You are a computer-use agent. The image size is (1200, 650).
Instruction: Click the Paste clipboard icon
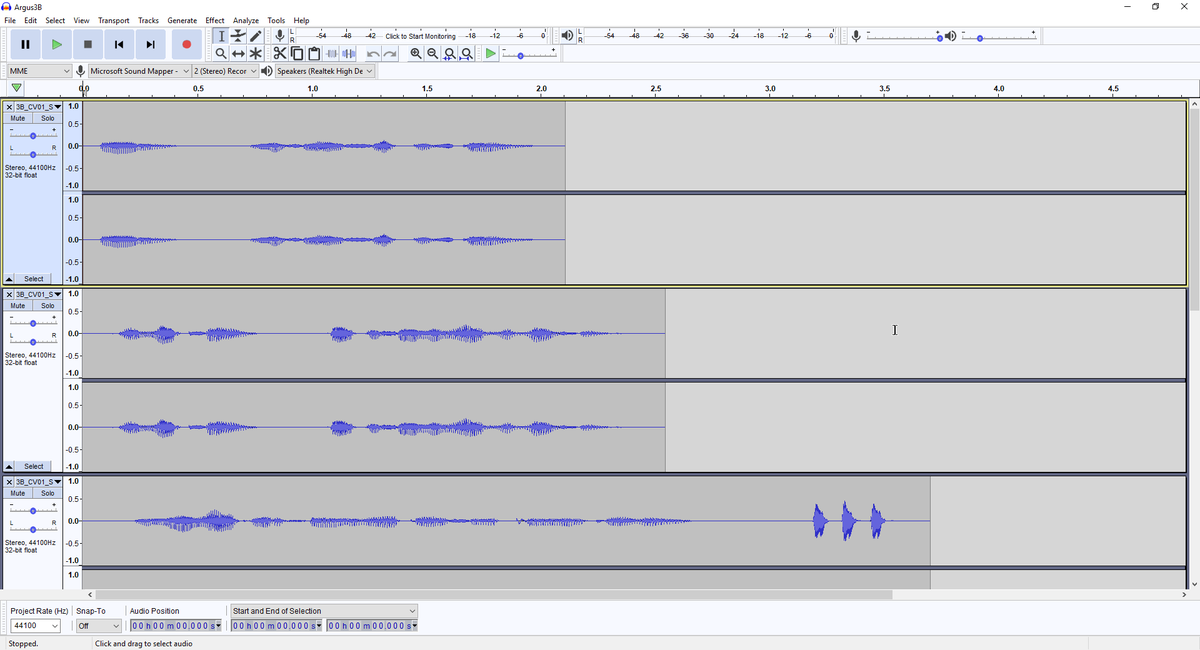tap(314, 53)
